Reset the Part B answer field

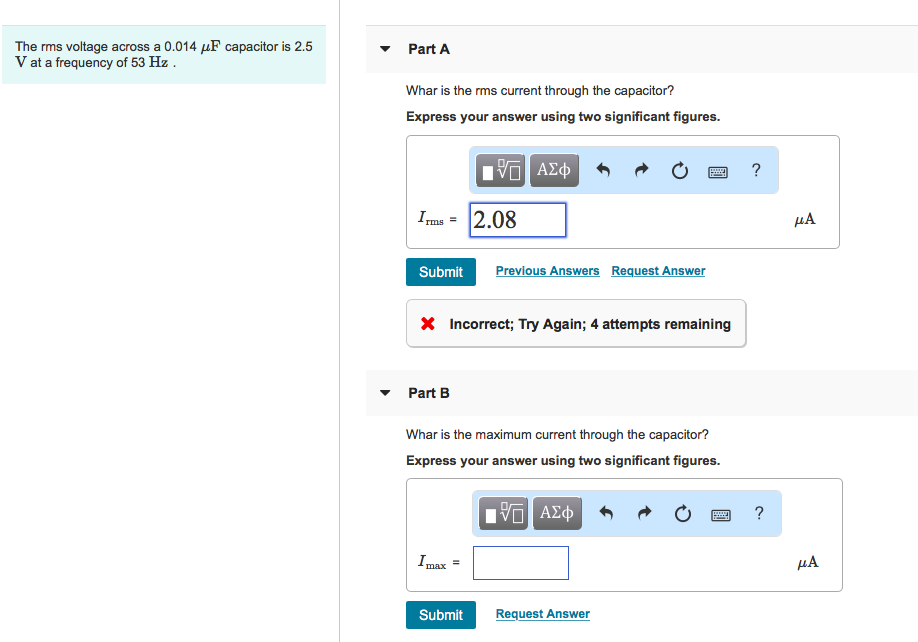[682, 514]
